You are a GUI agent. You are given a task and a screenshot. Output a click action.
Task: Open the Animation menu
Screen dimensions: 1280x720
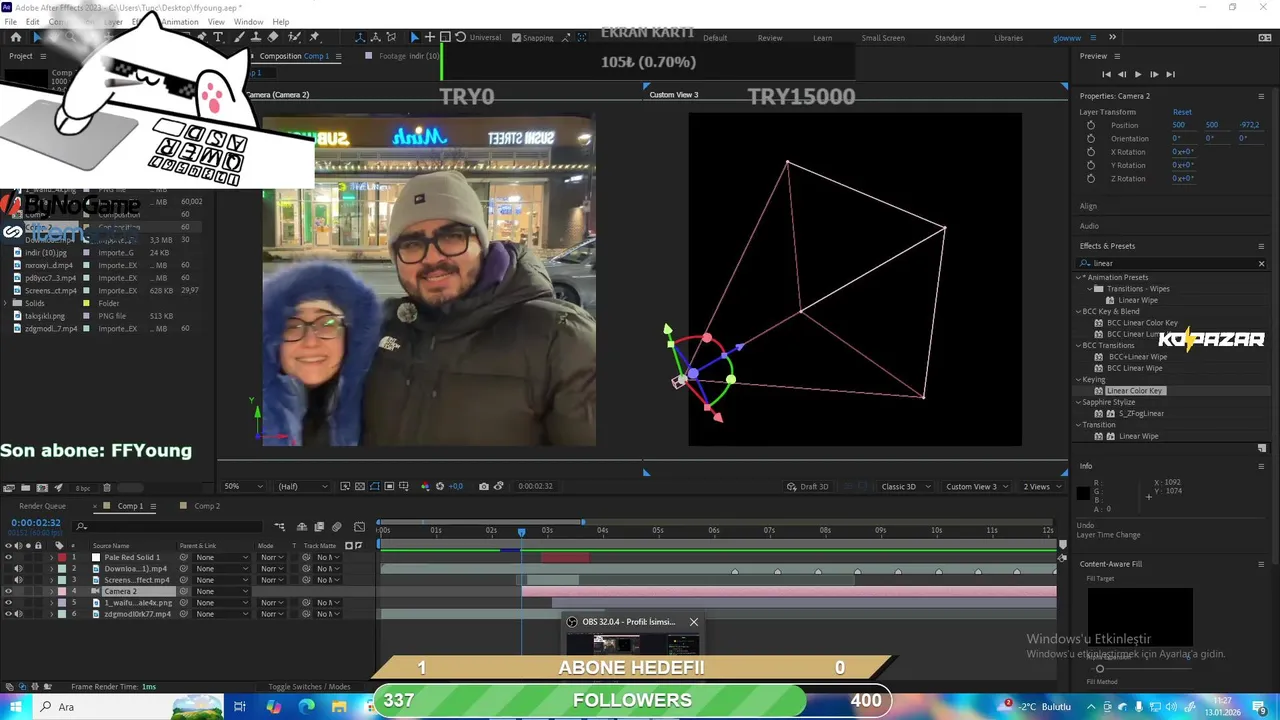180,21
